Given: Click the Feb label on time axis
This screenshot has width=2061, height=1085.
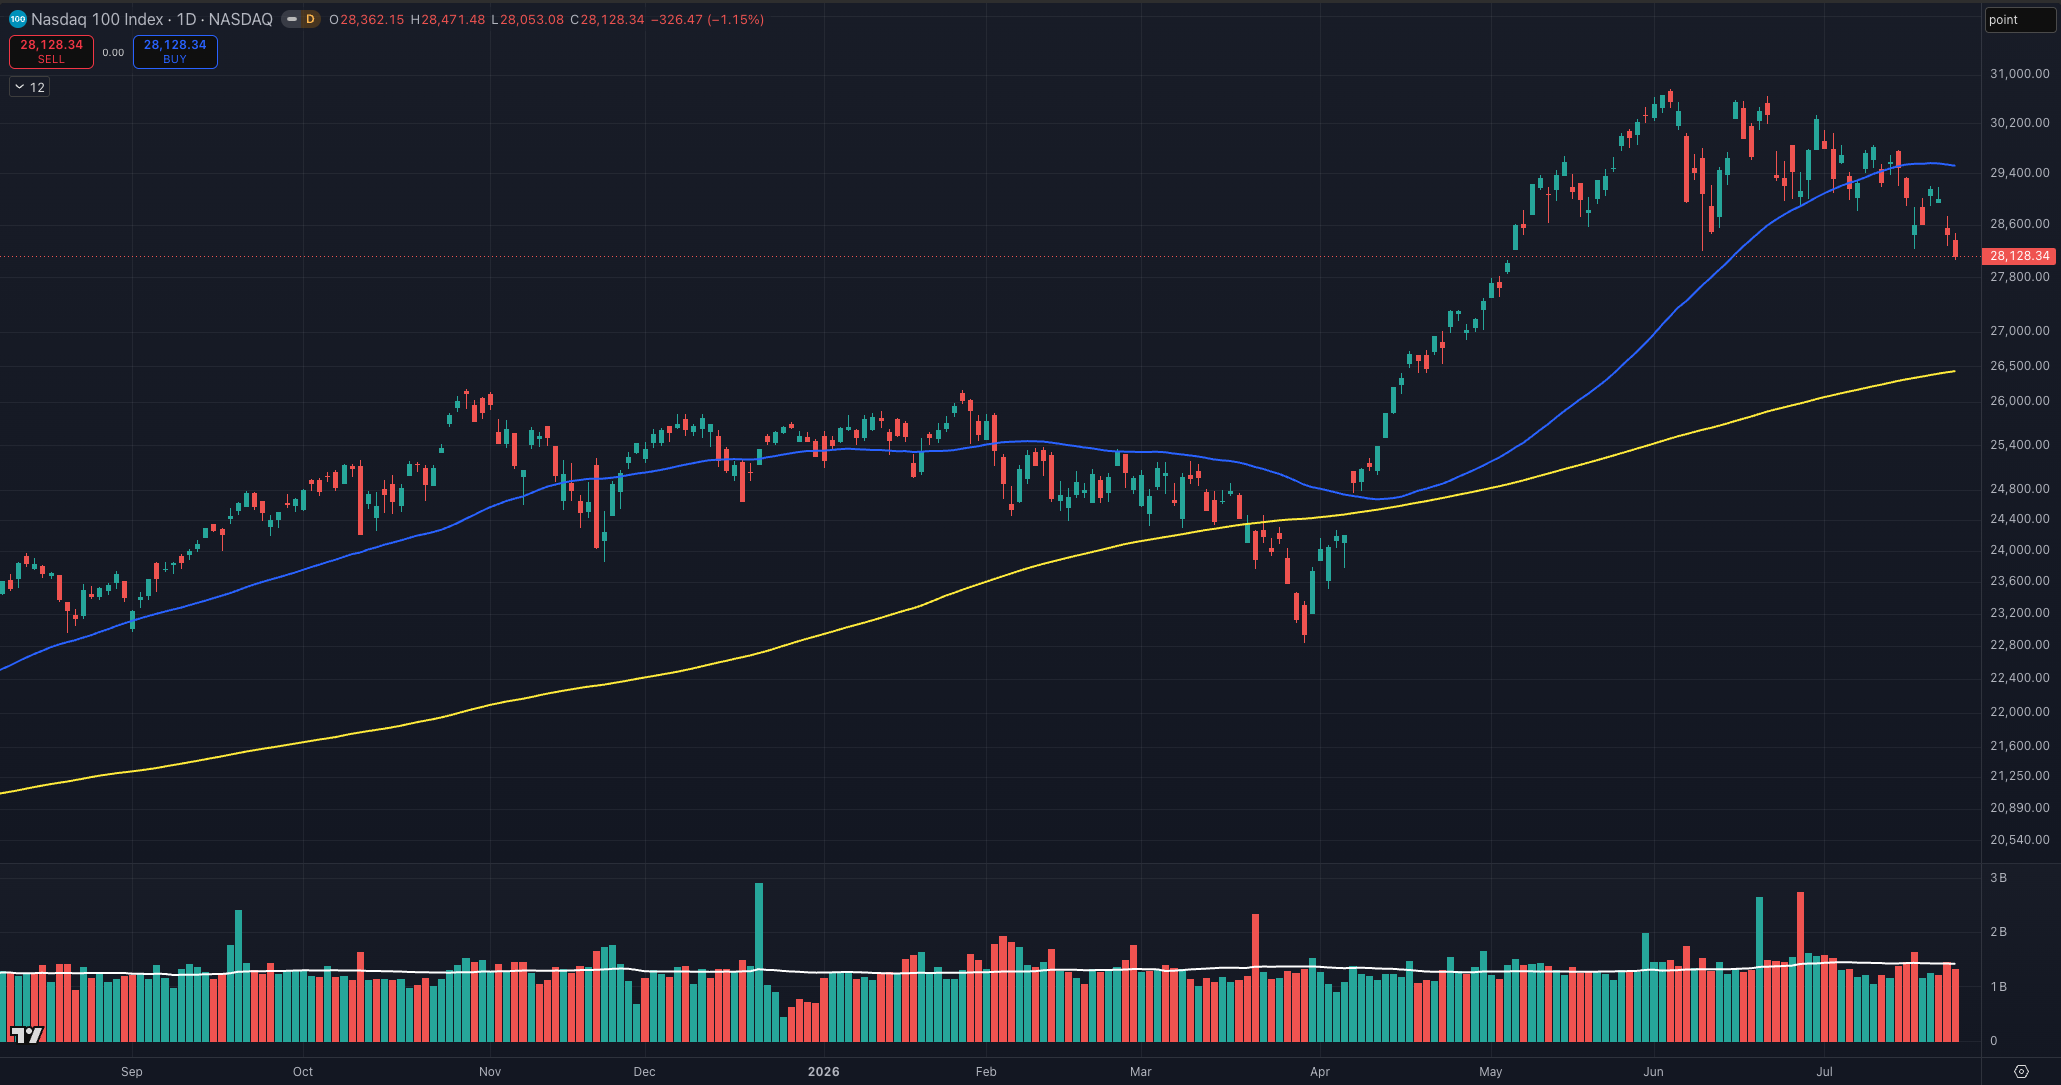Looking at the screenshot, I should pyautogui.click(x=986, y=1072).
